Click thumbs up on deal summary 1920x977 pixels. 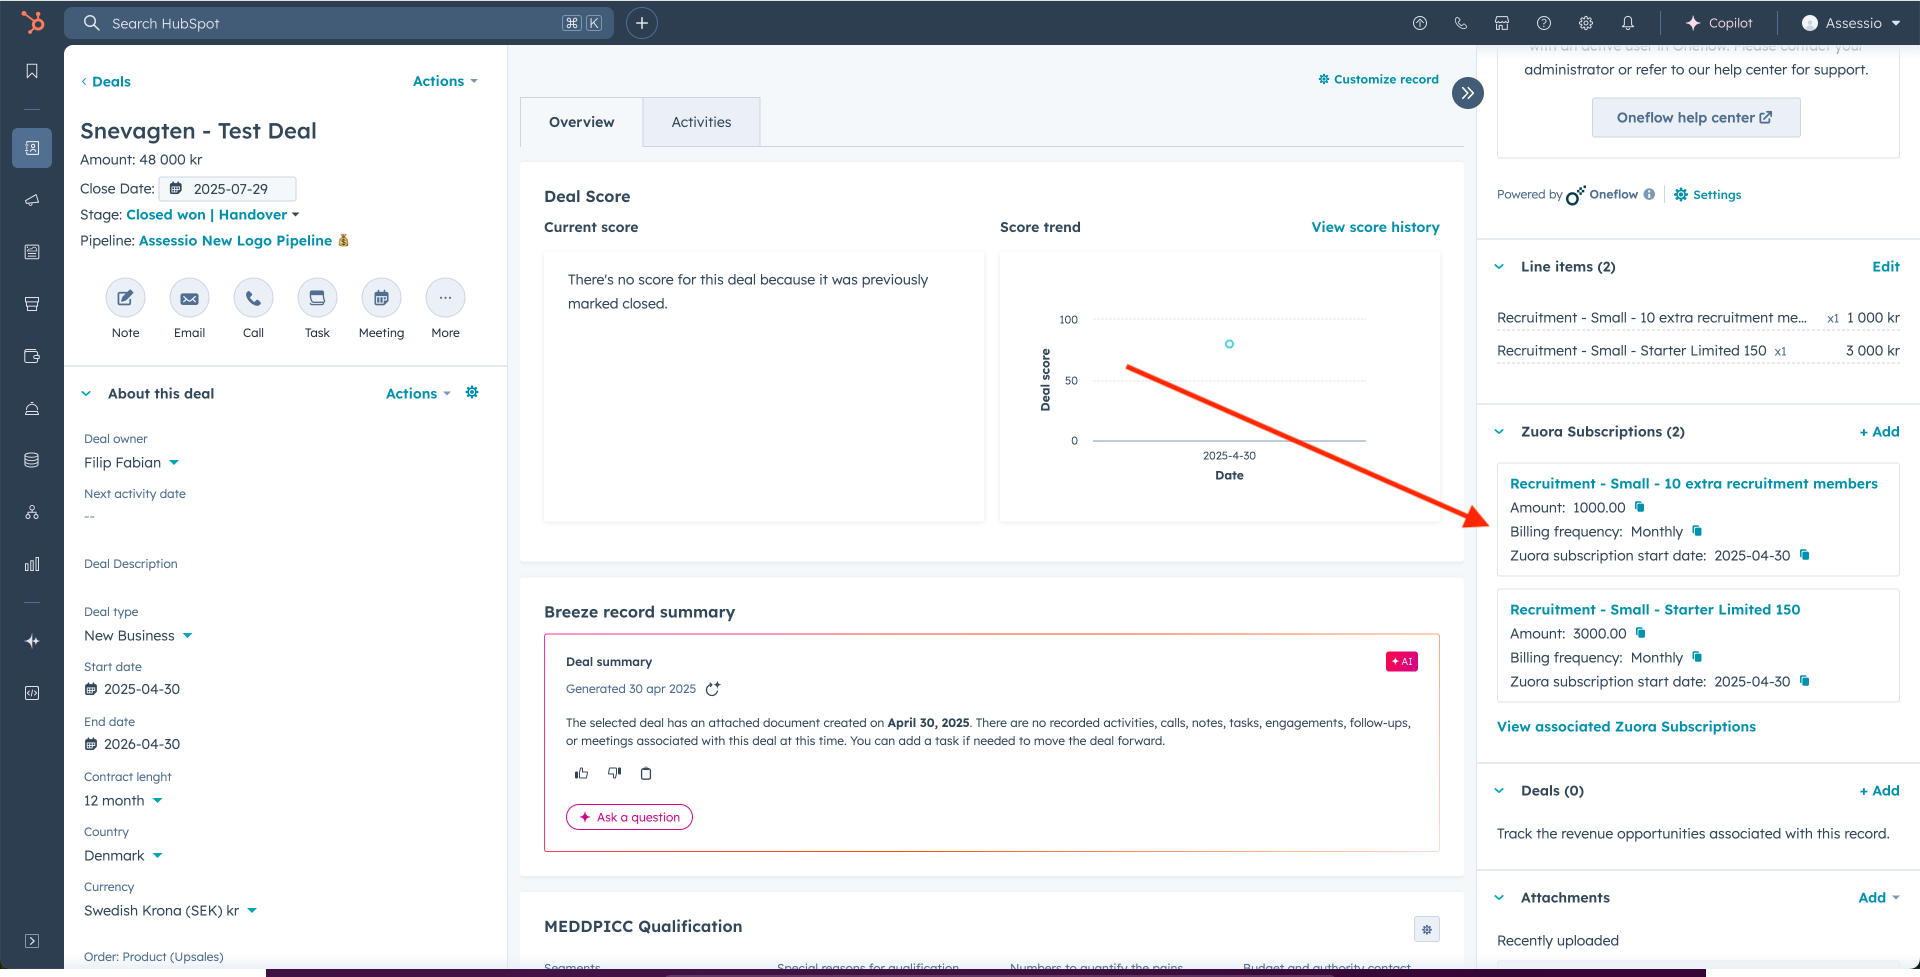pos(581,773)
